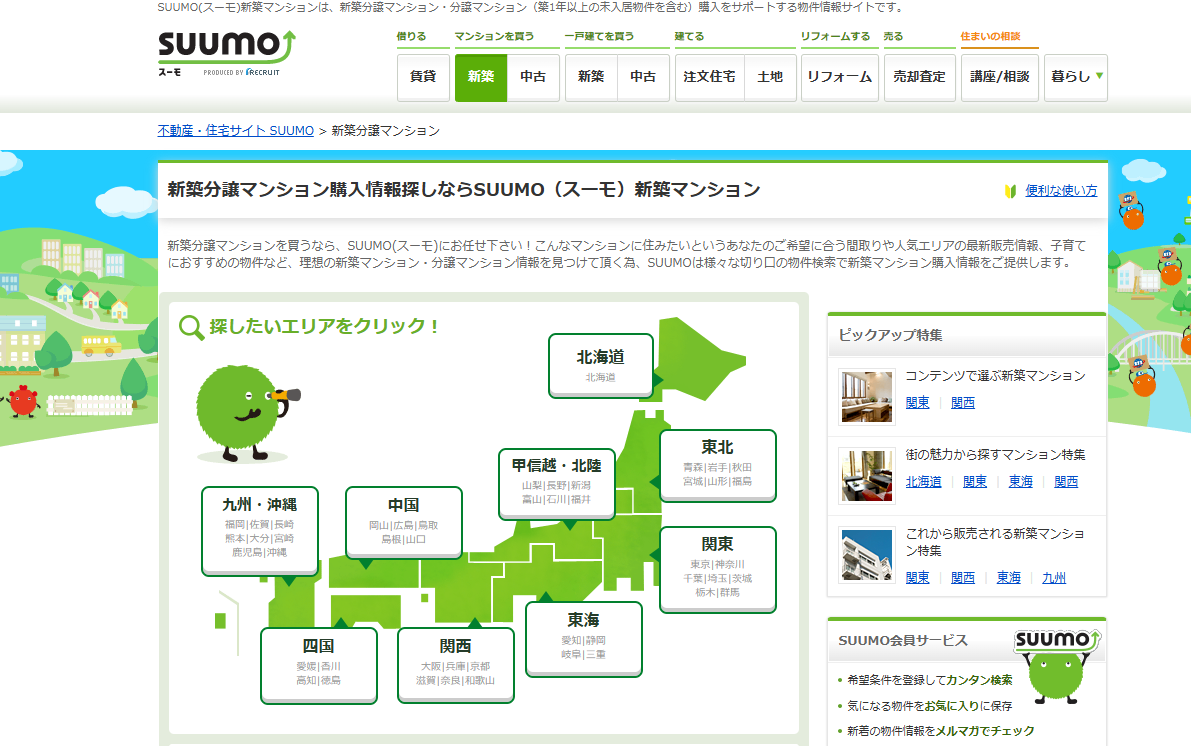Screen dimensions: 1191x746
Task: Choose the 東北 area button
Action: pos(718,465)
